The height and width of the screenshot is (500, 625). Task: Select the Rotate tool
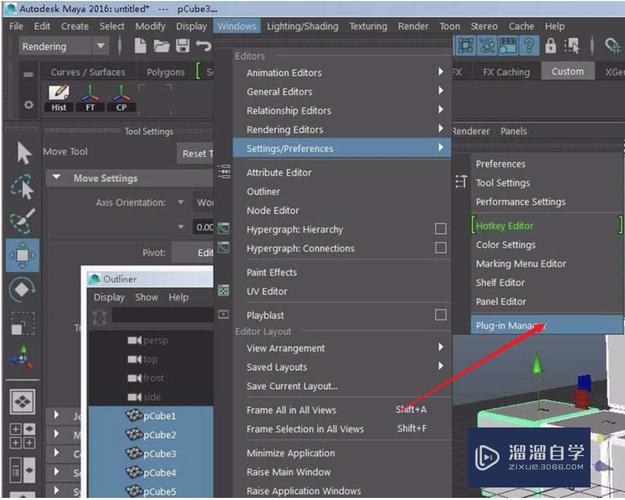coord(22,289)
